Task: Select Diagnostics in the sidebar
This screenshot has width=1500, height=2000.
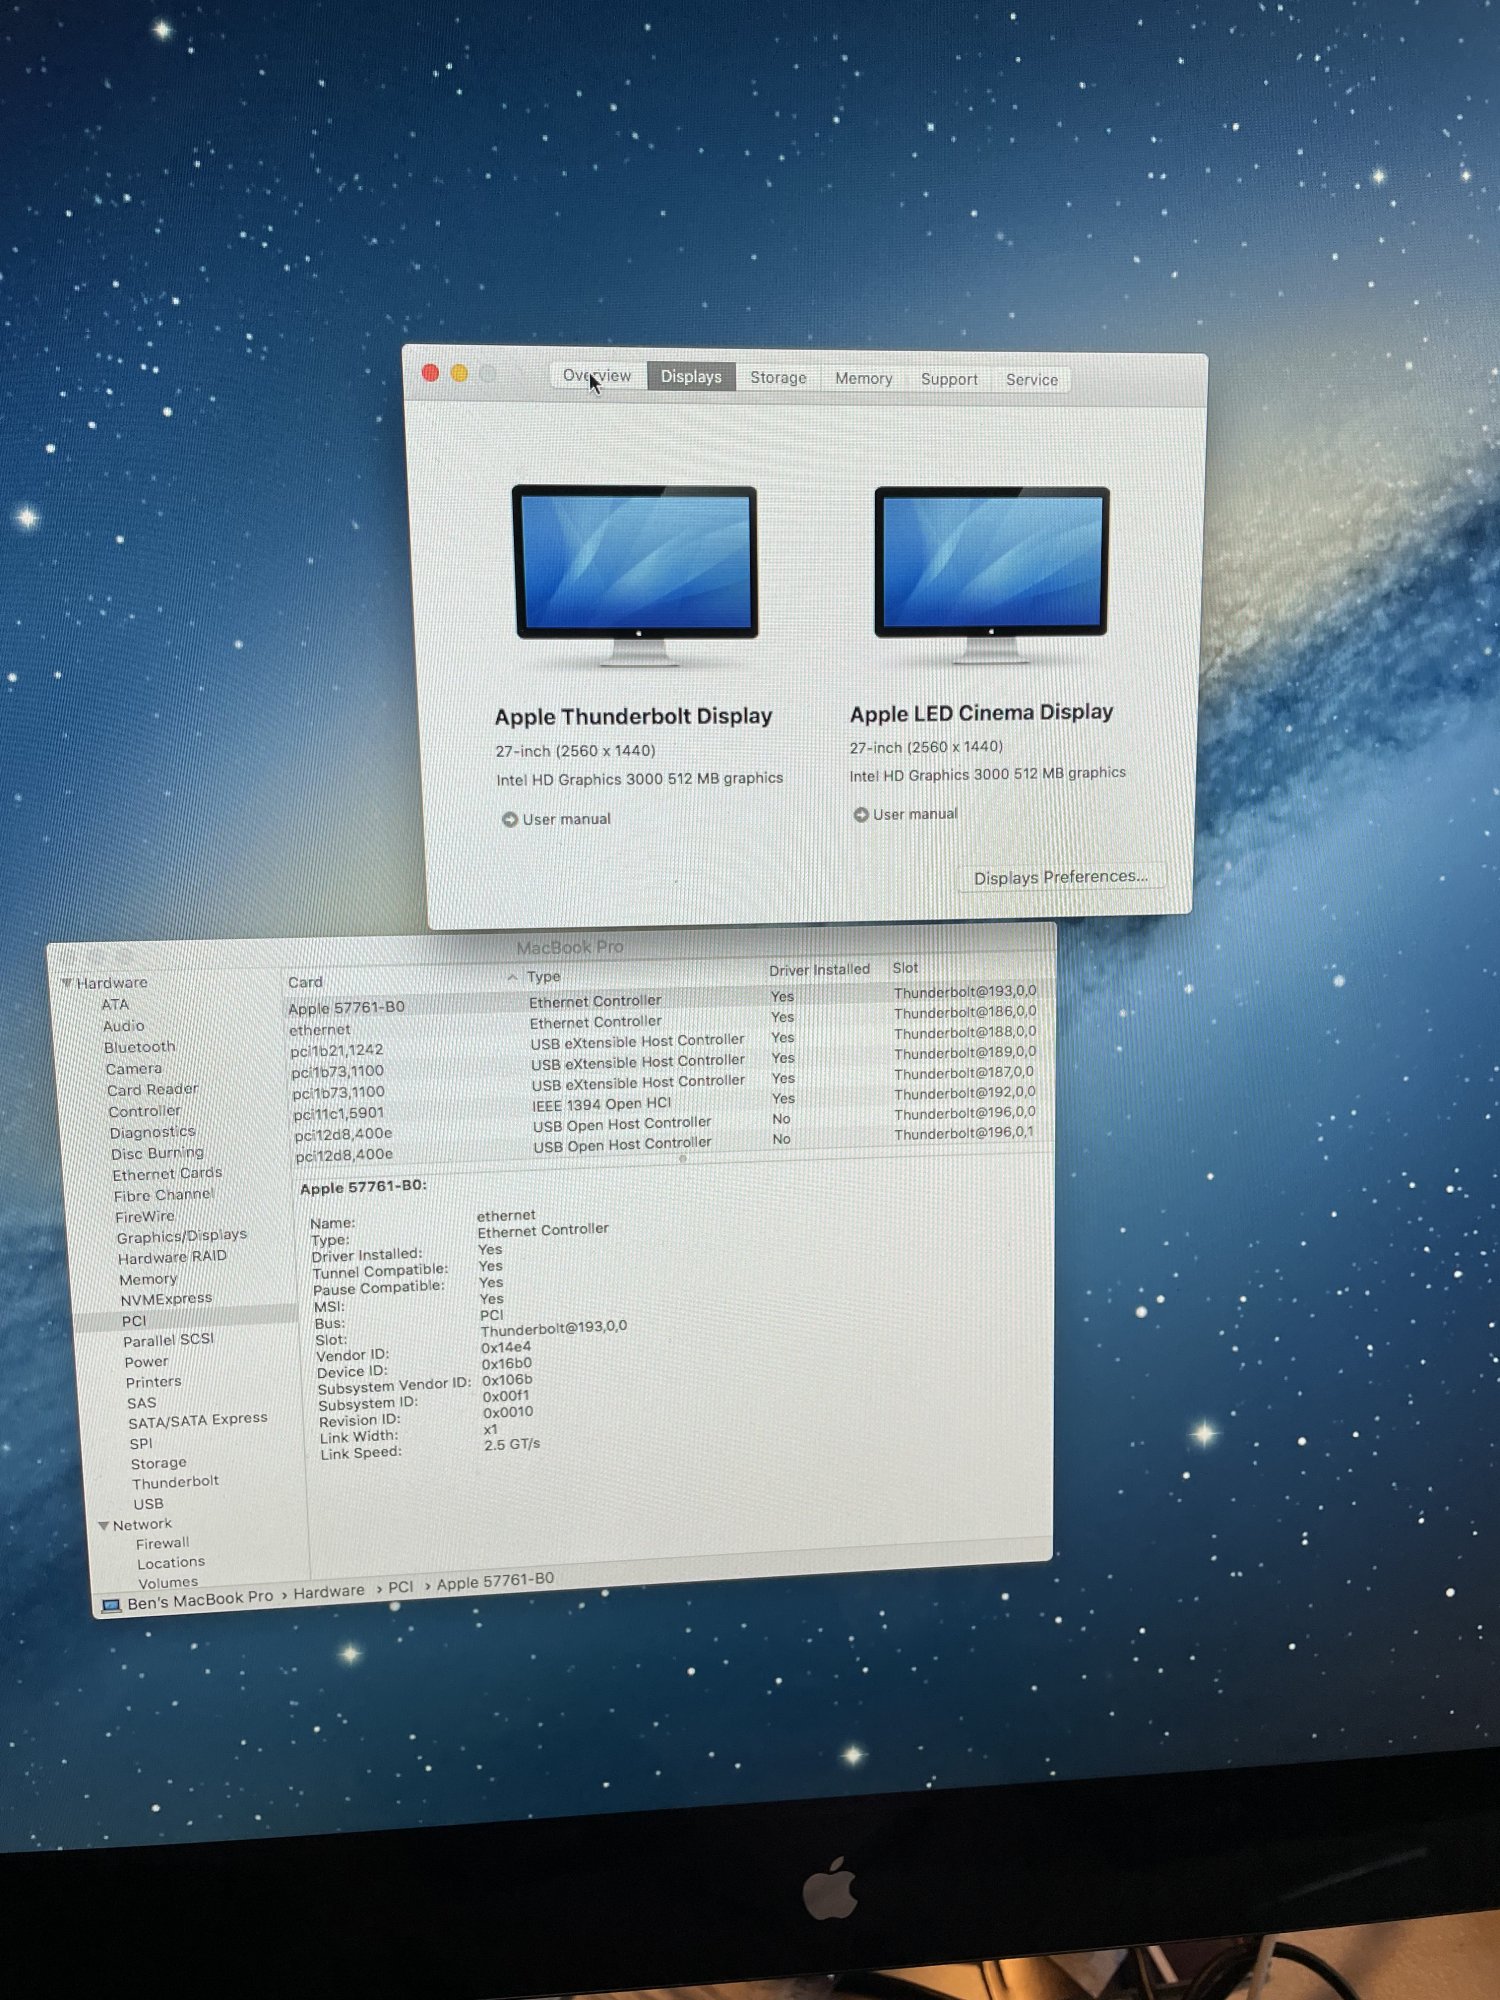Action: pyautogui.click(x=153, y=1132)
